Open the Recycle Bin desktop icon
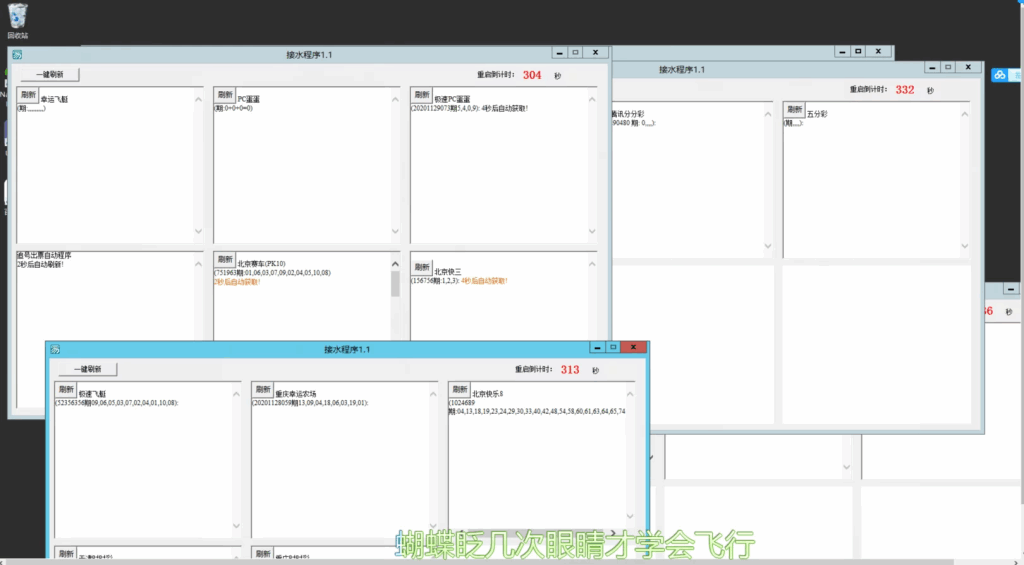The width and height of the screenshot is (1024, 565). coord(17,17)
